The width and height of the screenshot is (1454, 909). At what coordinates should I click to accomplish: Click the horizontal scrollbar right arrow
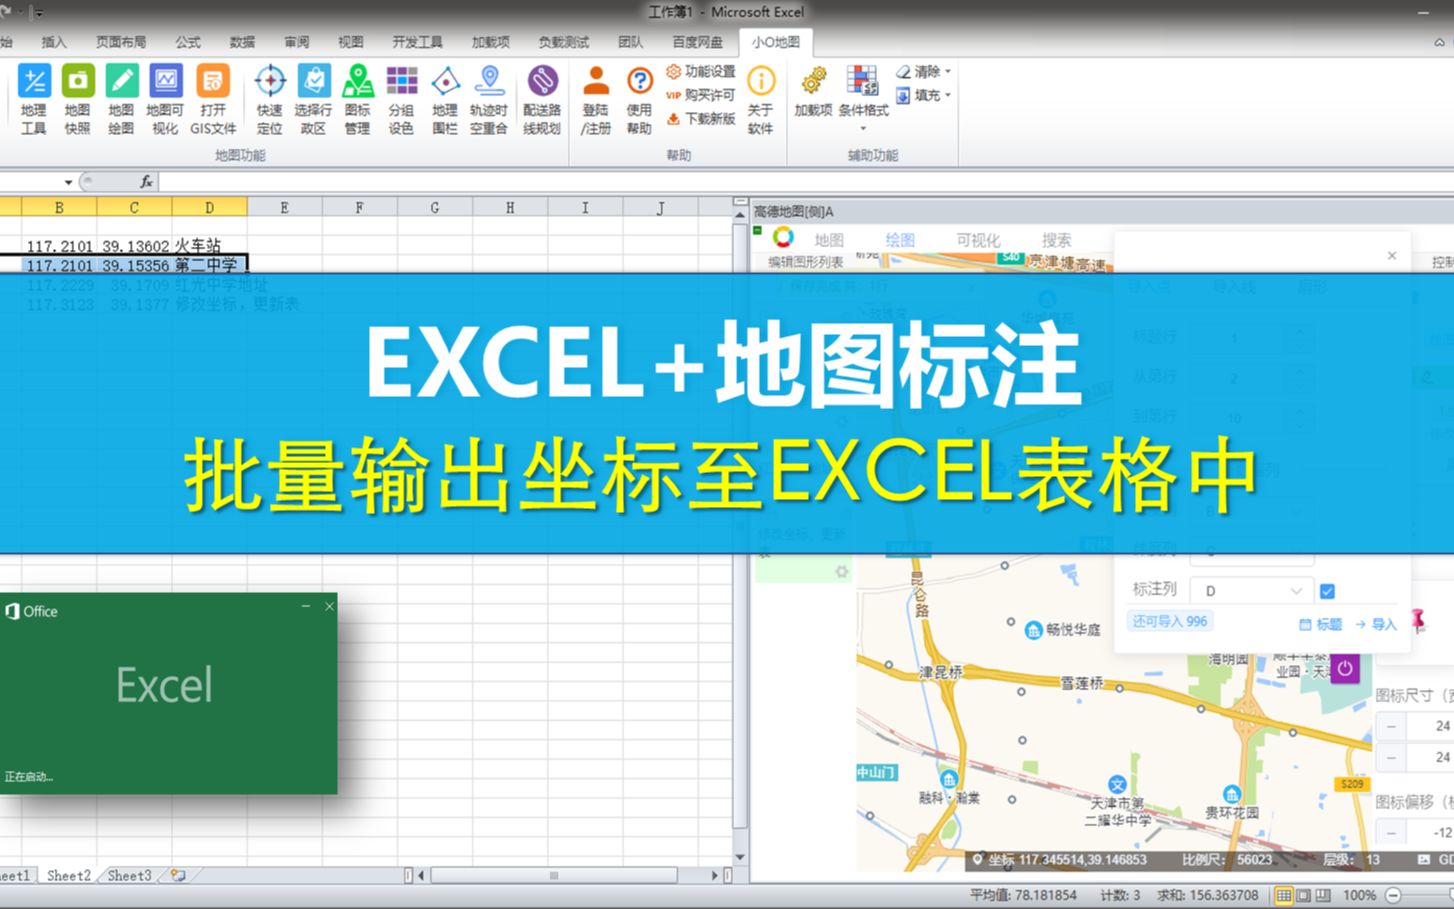tap(715, 875)
